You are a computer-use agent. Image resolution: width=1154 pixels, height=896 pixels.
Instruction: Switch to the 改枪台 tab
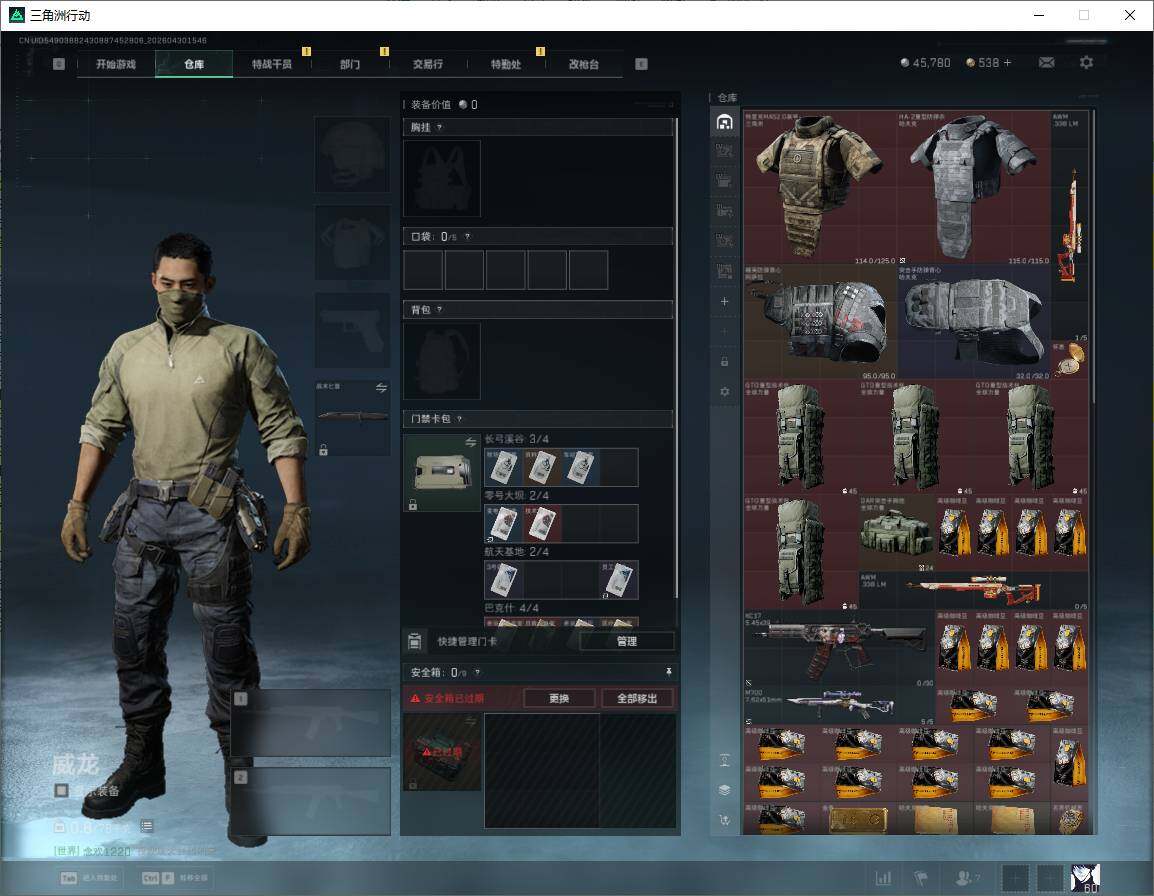(584, 64)
